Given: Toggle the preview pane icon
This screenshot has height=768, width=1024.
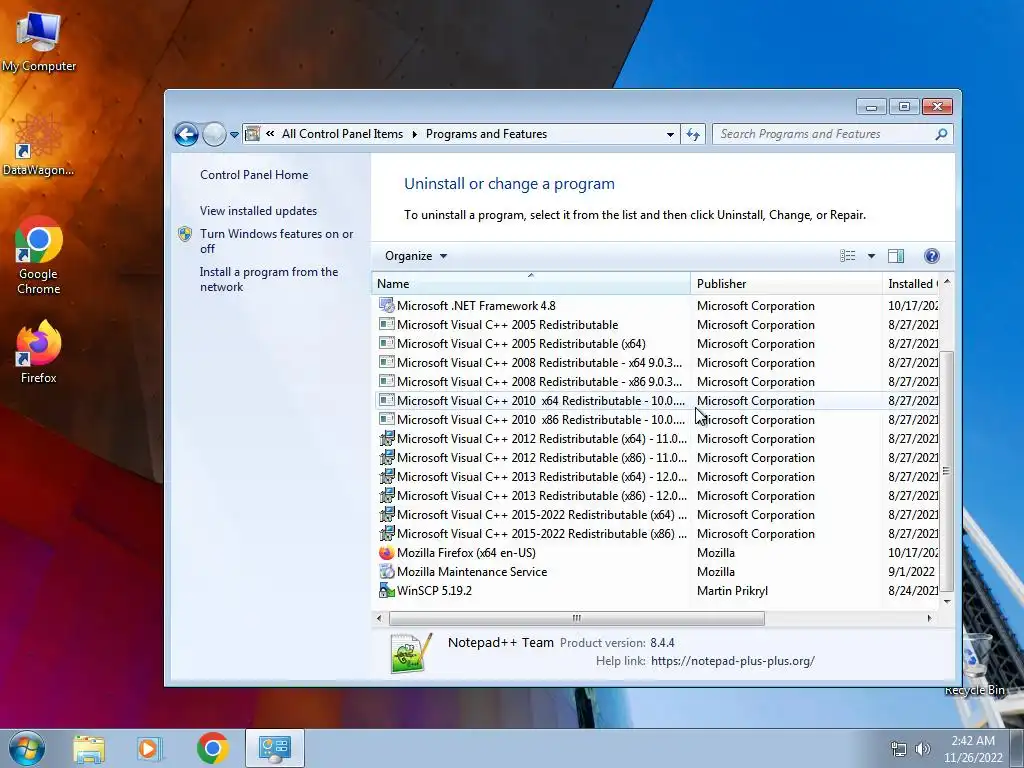Looking at the screenshot, I should (896, 256).
